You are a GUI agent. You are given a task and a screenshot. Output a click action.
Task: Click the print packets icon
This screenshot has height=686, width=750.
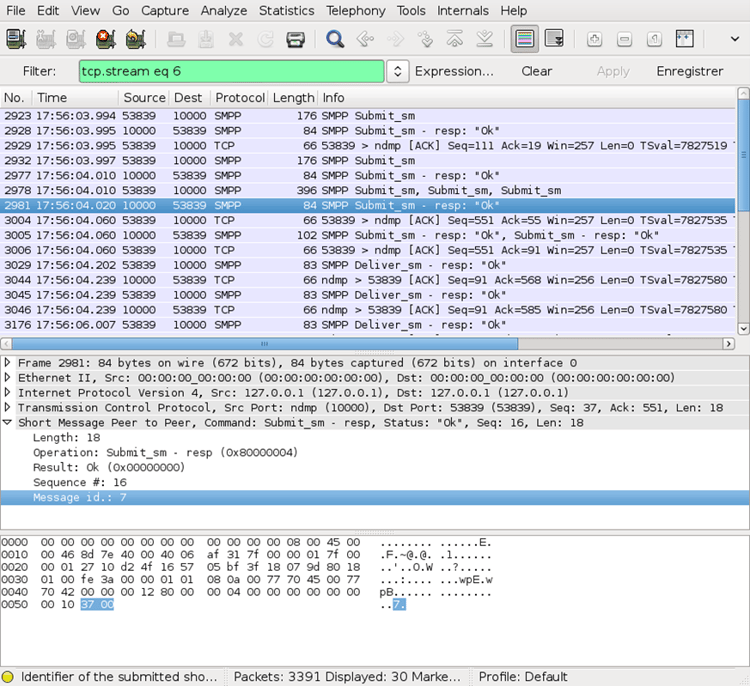coord(295,40)
